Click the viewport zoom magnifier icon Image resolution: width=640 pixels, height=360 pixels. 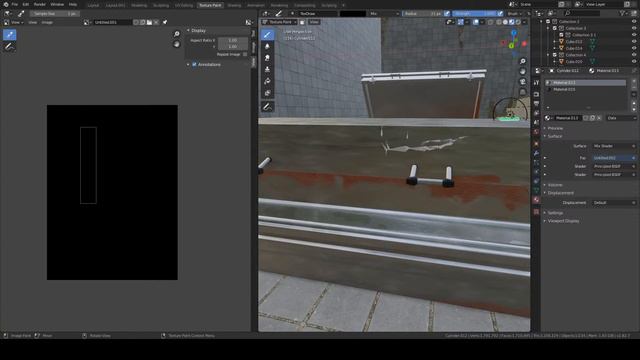click(x=522, y=61)
